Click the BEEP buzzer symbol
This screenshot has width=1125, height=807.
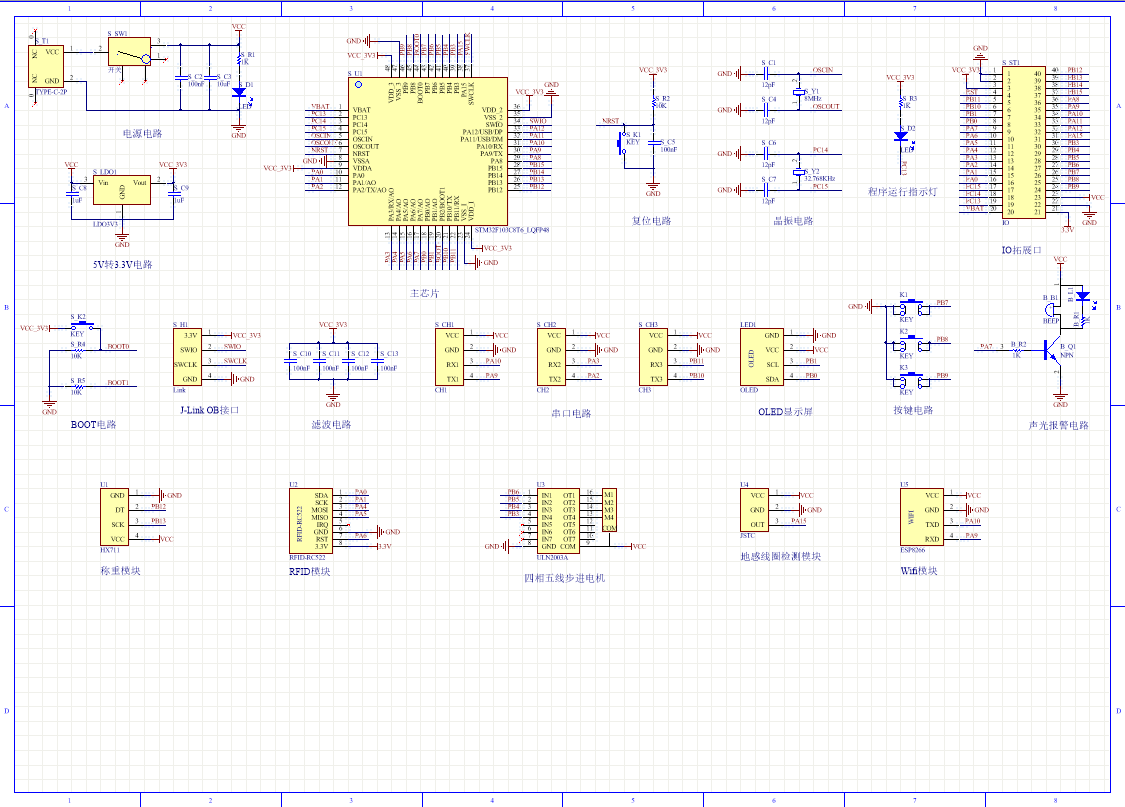pyautogui.click(x=1053, y=310)
